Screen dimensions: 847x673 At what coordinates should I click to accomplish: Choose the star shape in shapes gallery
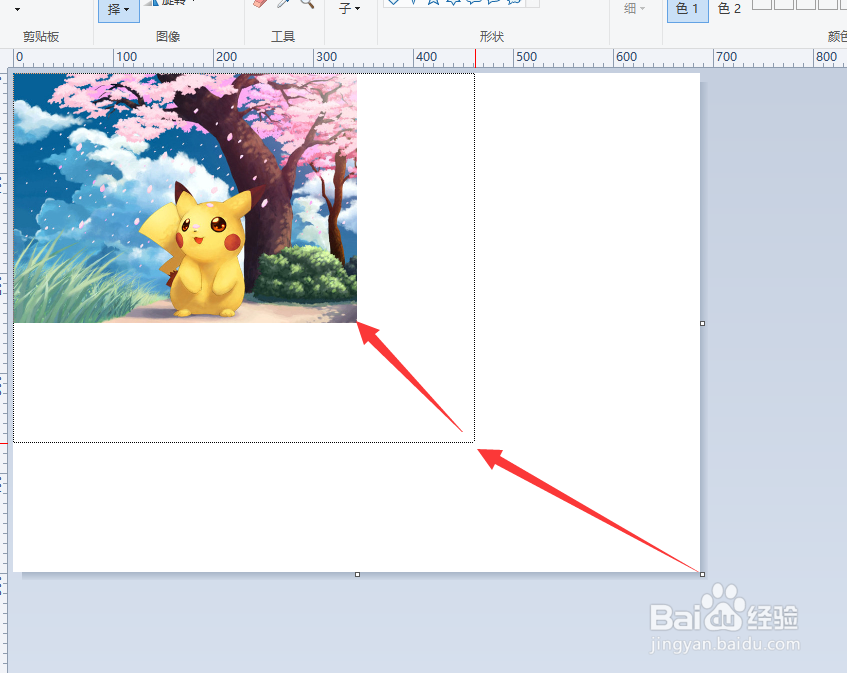(433, 3)
